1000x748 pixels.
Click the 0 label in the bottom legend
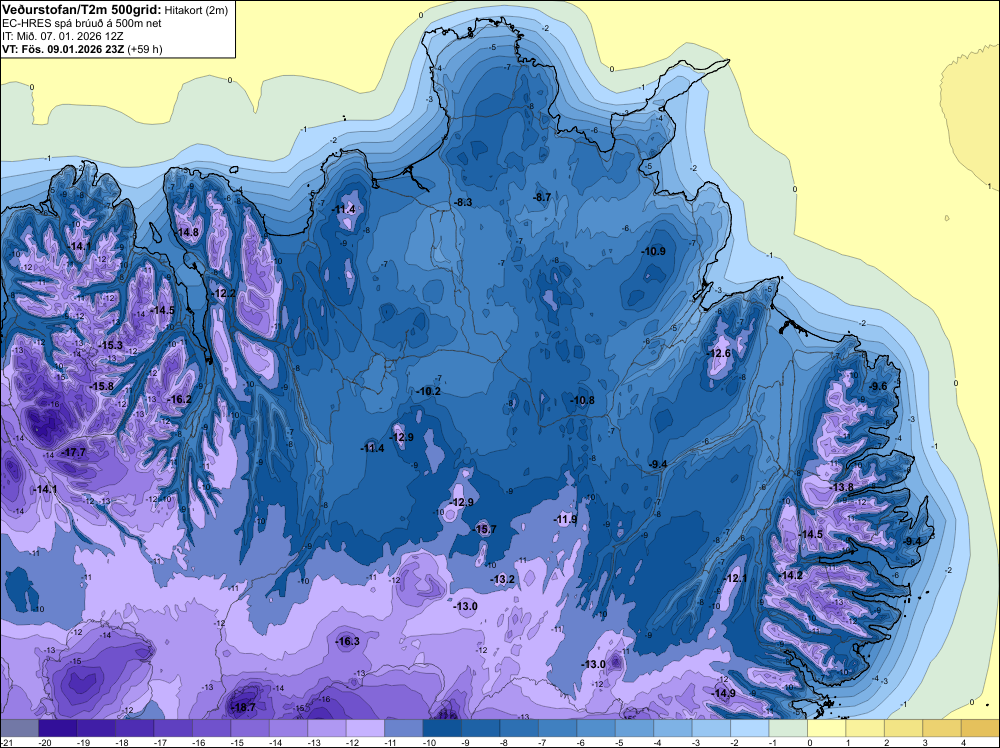tap(809, 742)
